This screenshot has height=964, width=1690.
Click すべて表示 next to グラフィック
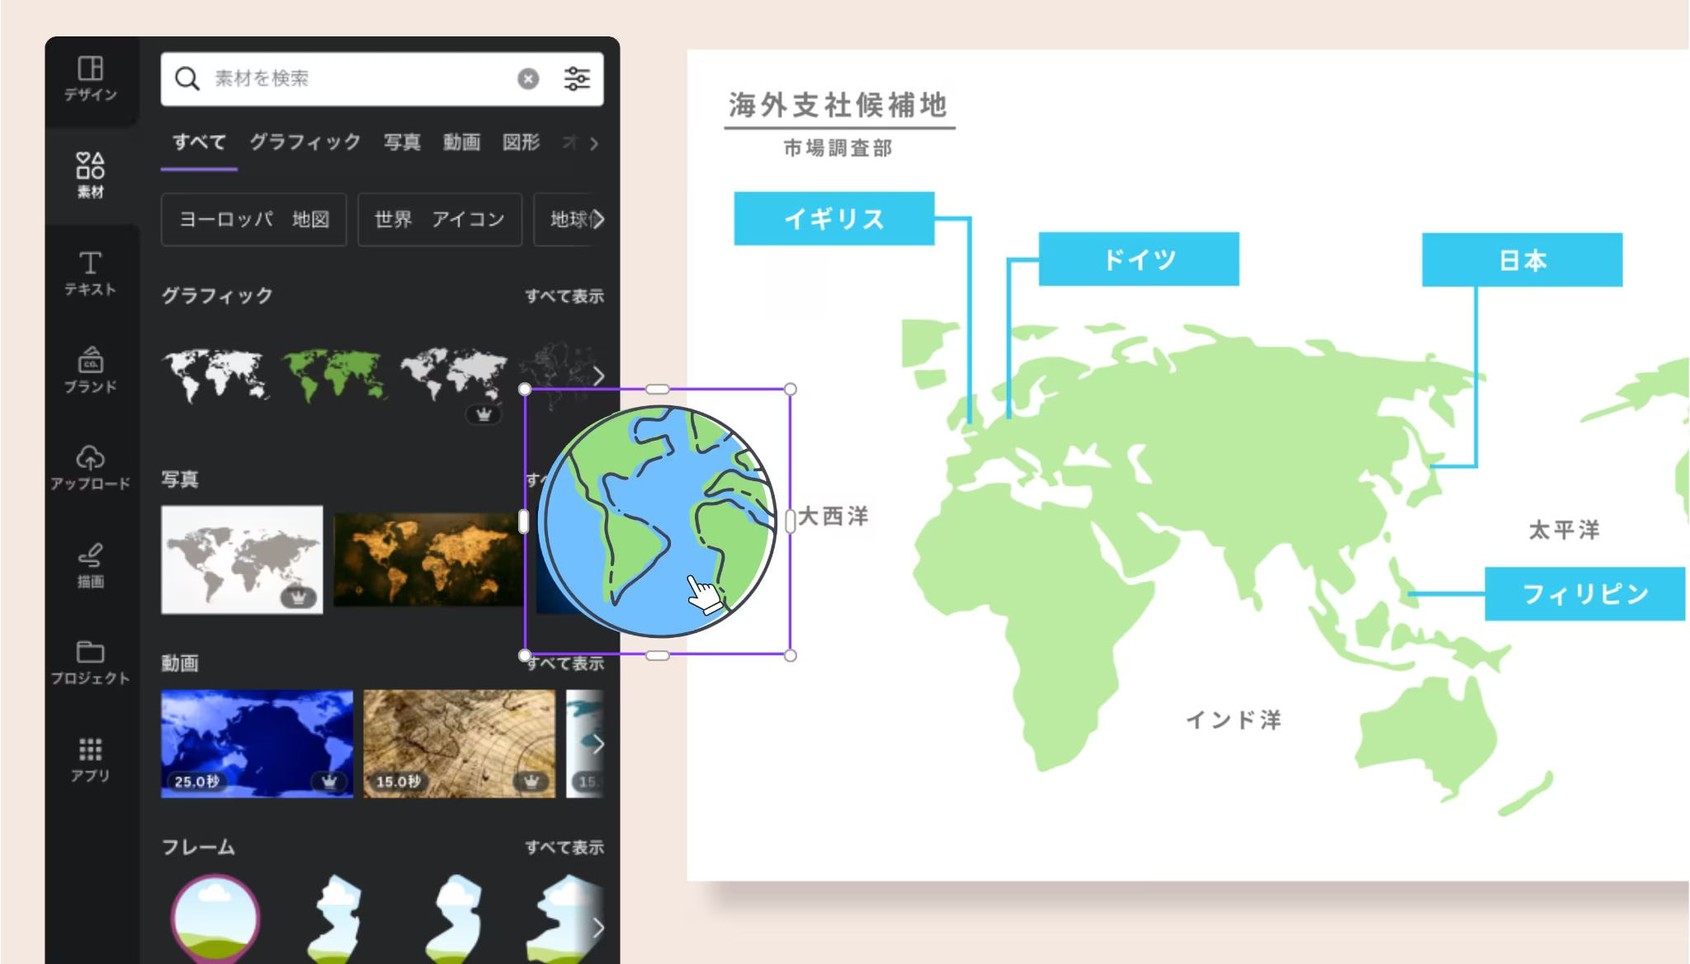tap(565, 296)
